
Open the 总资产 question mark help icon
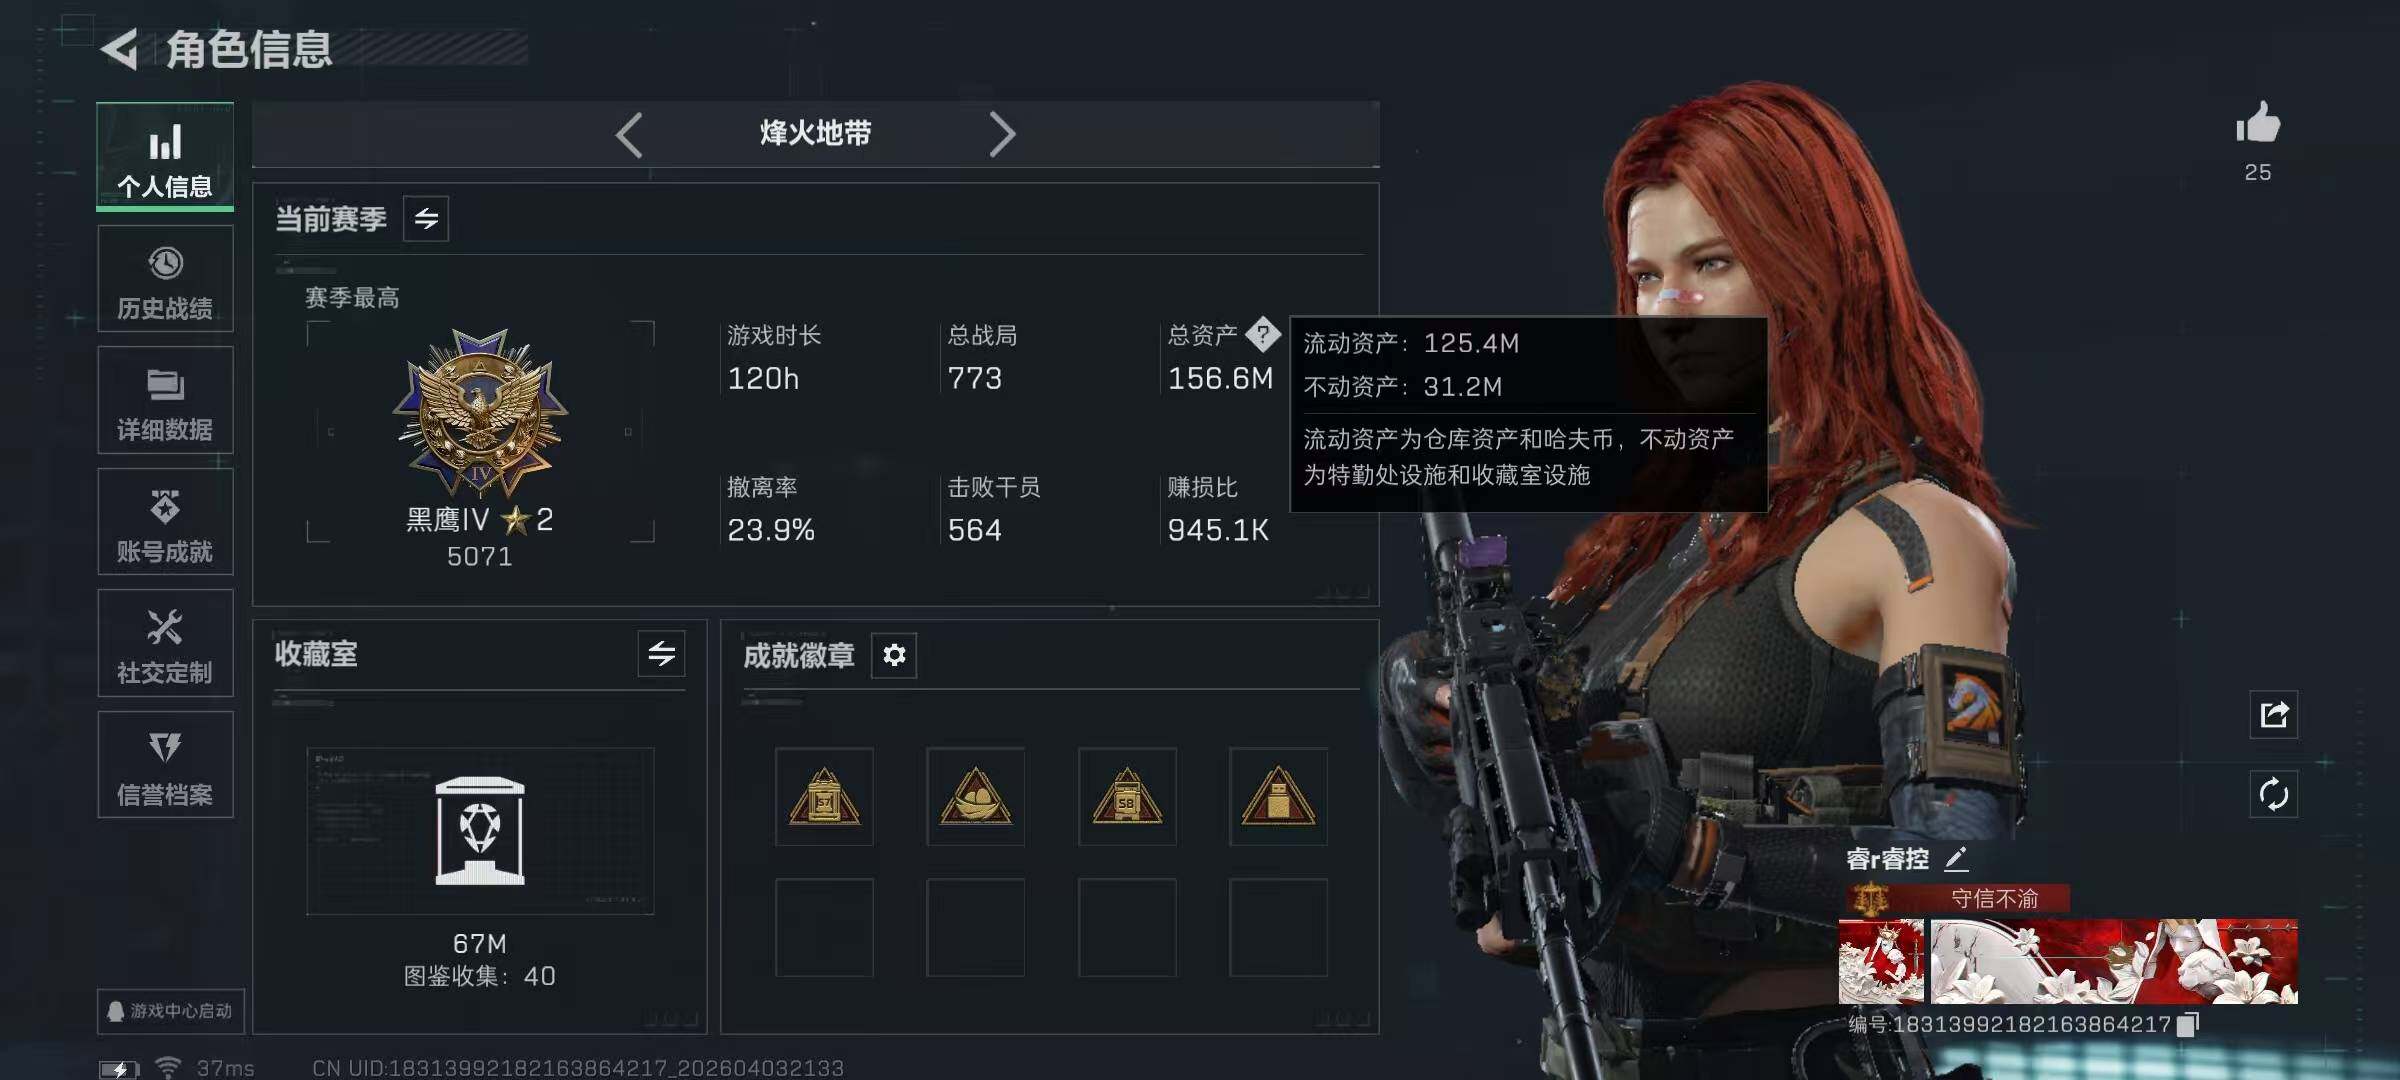pyautogui.click(x=1263, y=334)
